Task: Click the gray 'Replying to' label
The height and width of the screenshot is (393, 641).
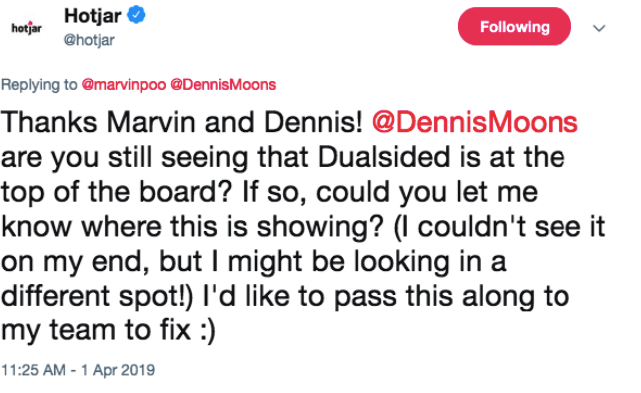Action: [39, 85]
